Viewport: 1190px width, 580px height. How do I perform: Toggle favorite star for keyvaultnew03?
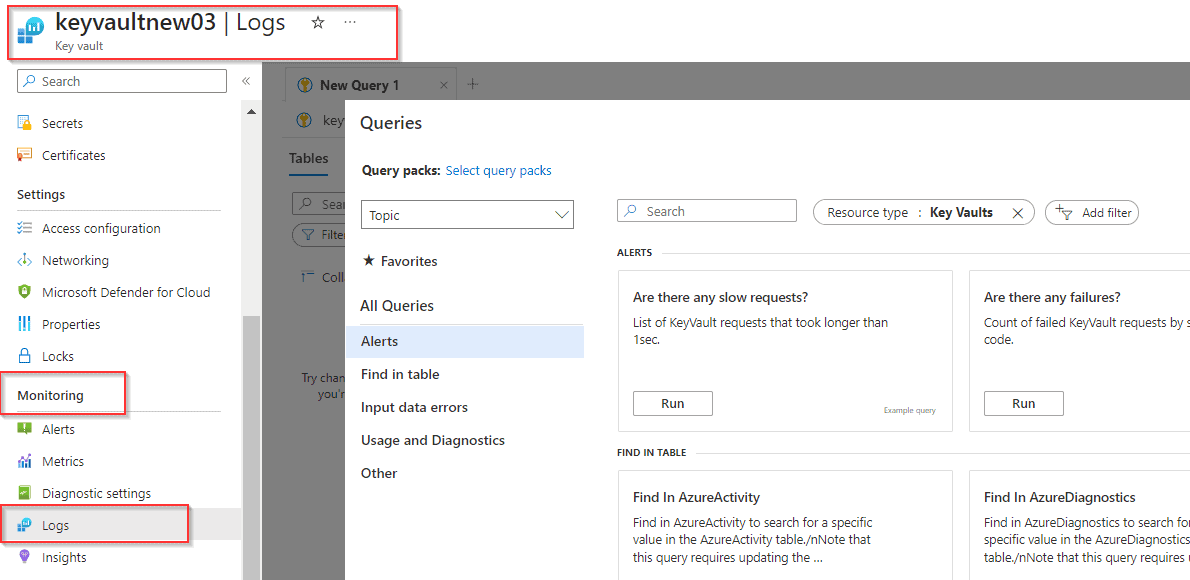(317, 22)
